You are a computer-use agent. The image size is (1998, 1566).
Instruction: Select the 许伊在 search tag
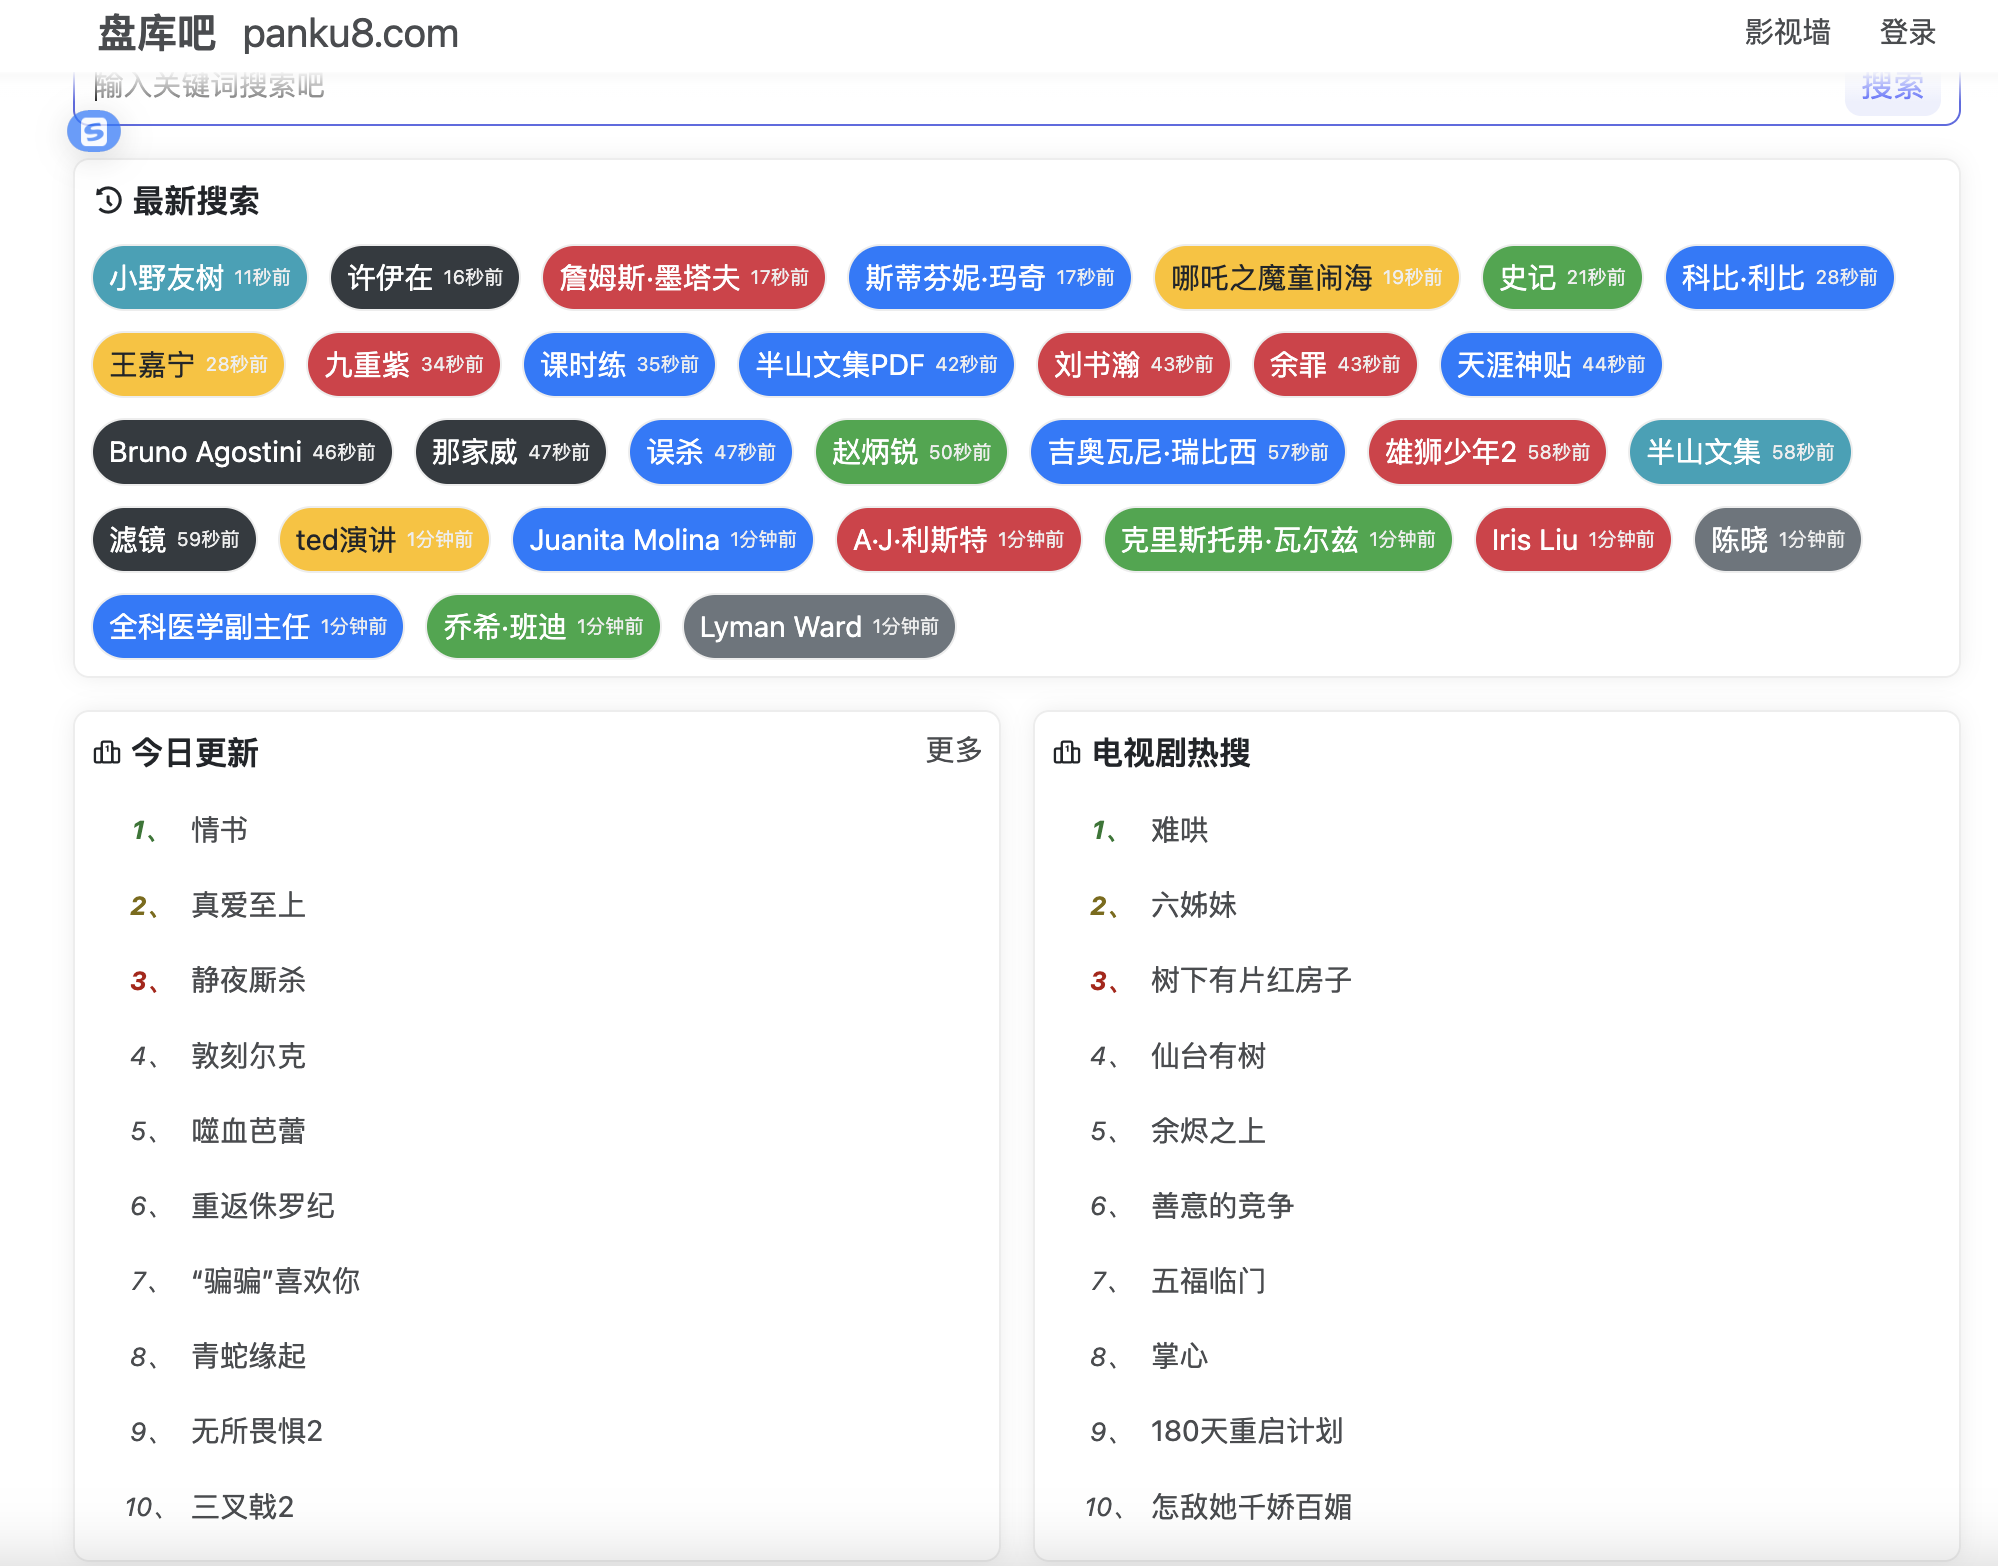(425, 278)
